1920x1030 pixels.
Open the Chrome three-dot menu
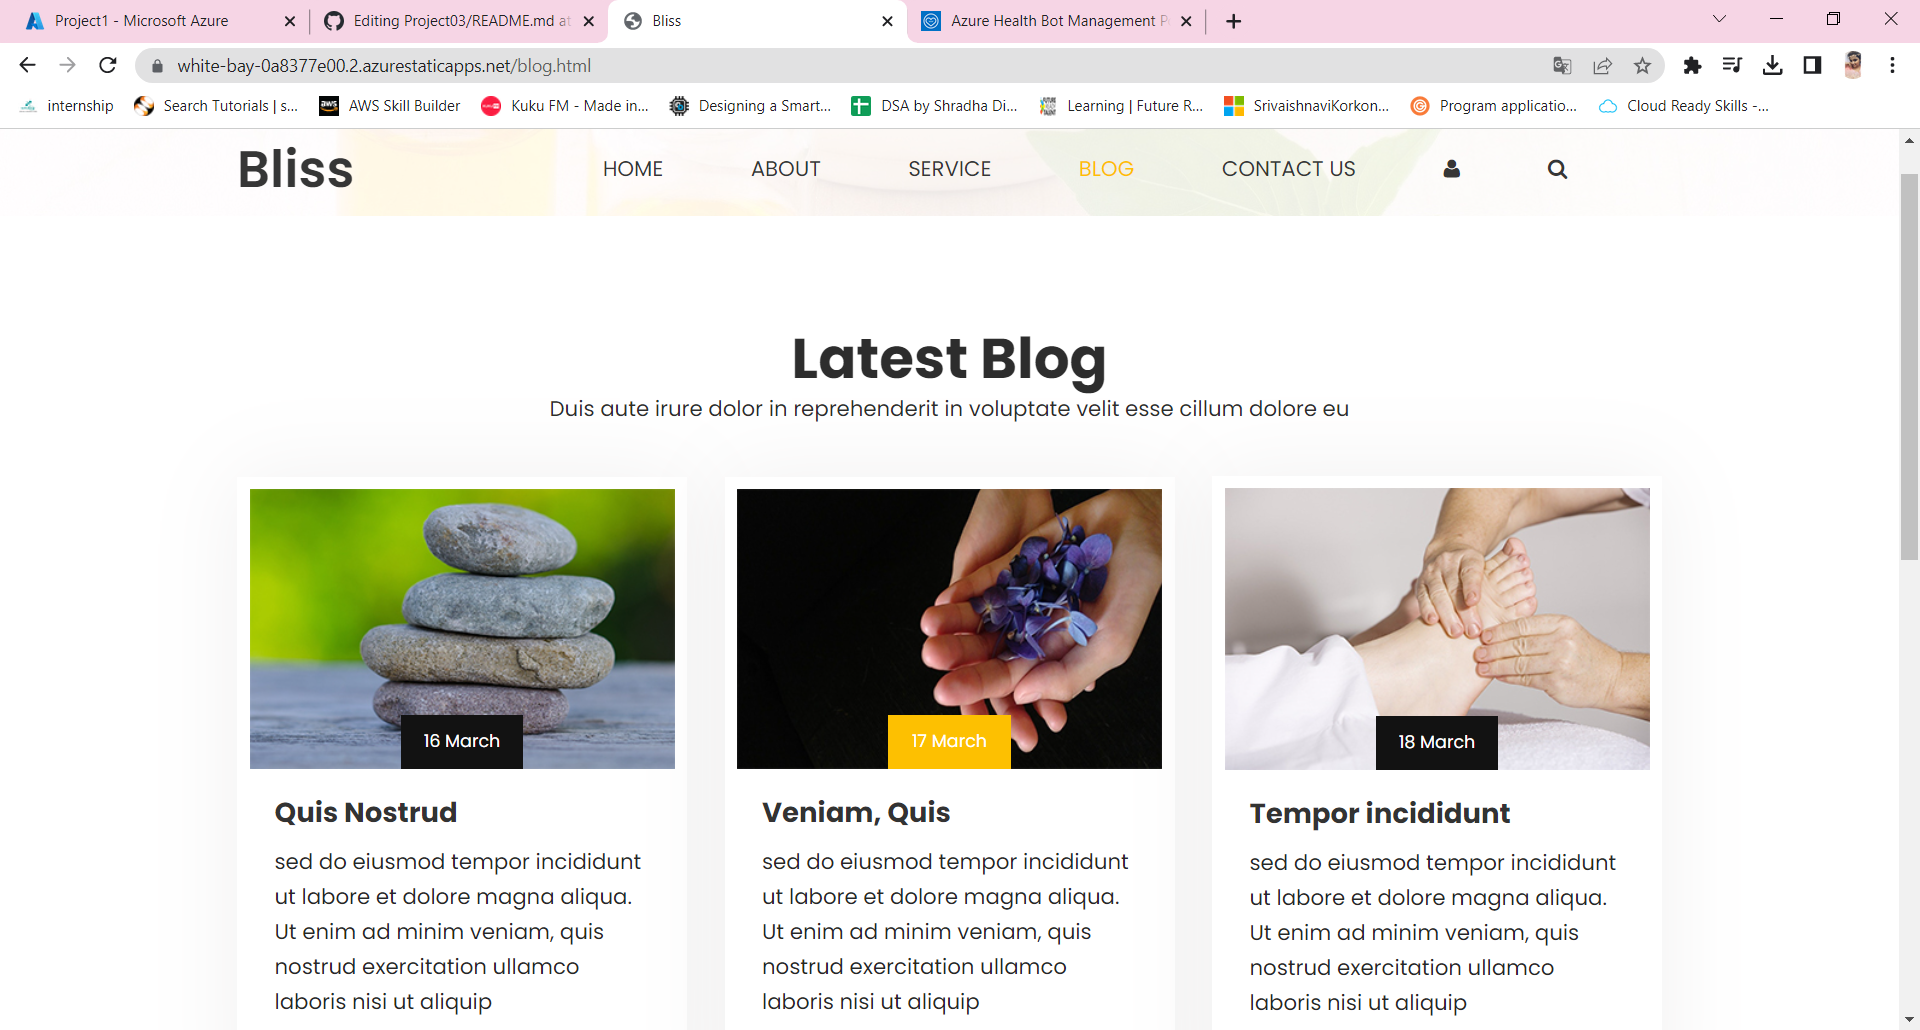(1892, 65)
